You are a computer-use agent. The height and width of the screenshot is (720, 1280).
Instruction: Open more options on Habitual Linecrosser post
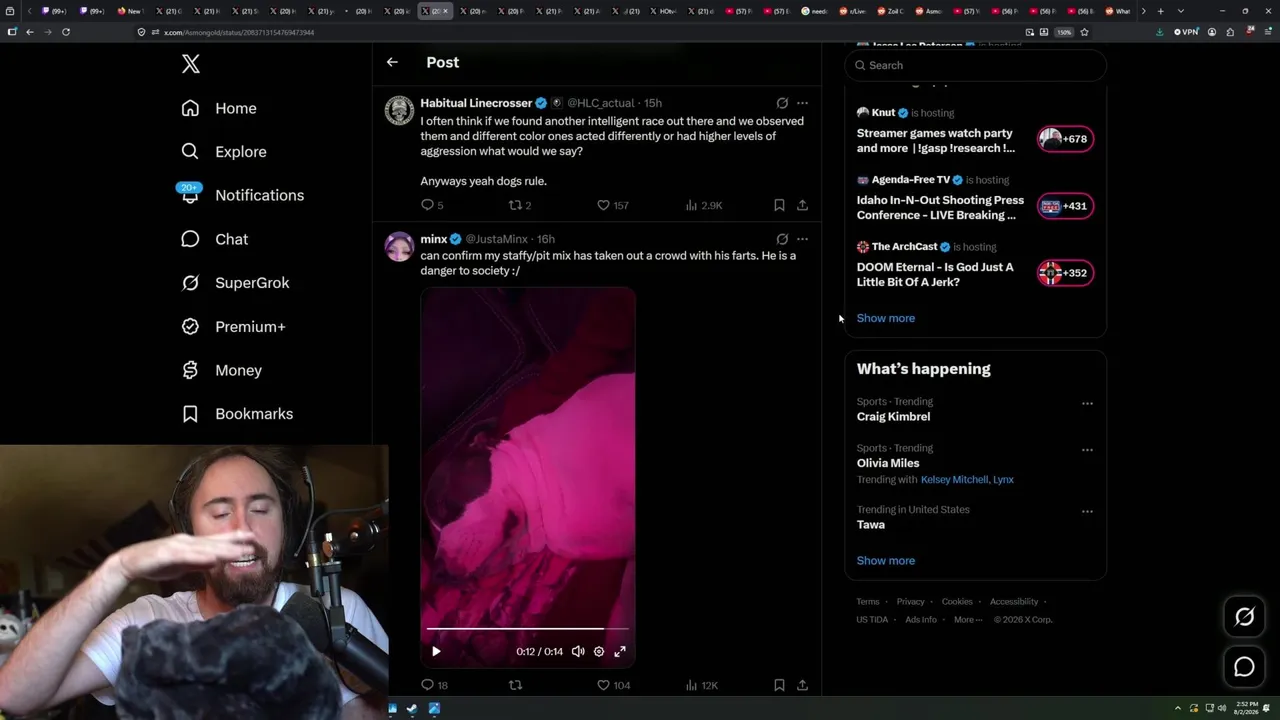802,103
